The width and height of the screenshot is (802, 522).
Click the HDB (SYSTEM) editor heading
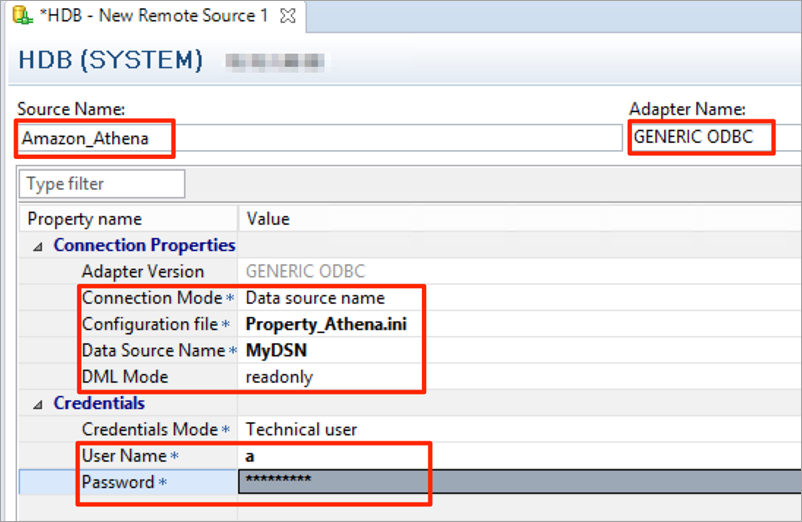(x=110, y=60)
